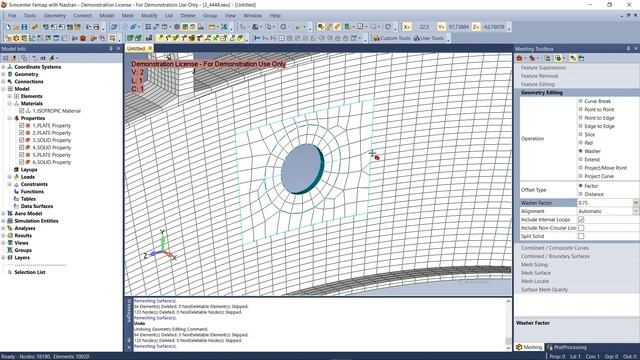Click the Data Surfaces tree icon
640x360 pixels.
click(x=16, y=206)
